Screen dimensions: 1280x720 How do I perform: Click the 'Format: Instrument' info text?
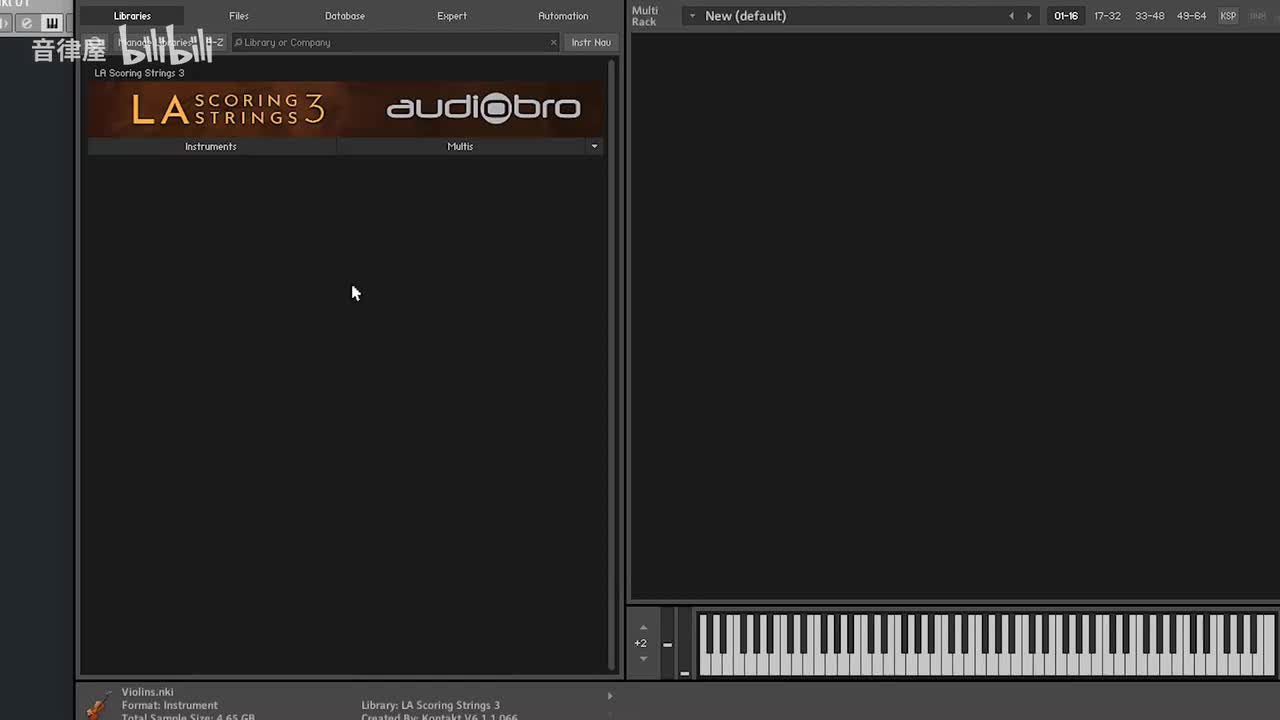tap(170, 705)
